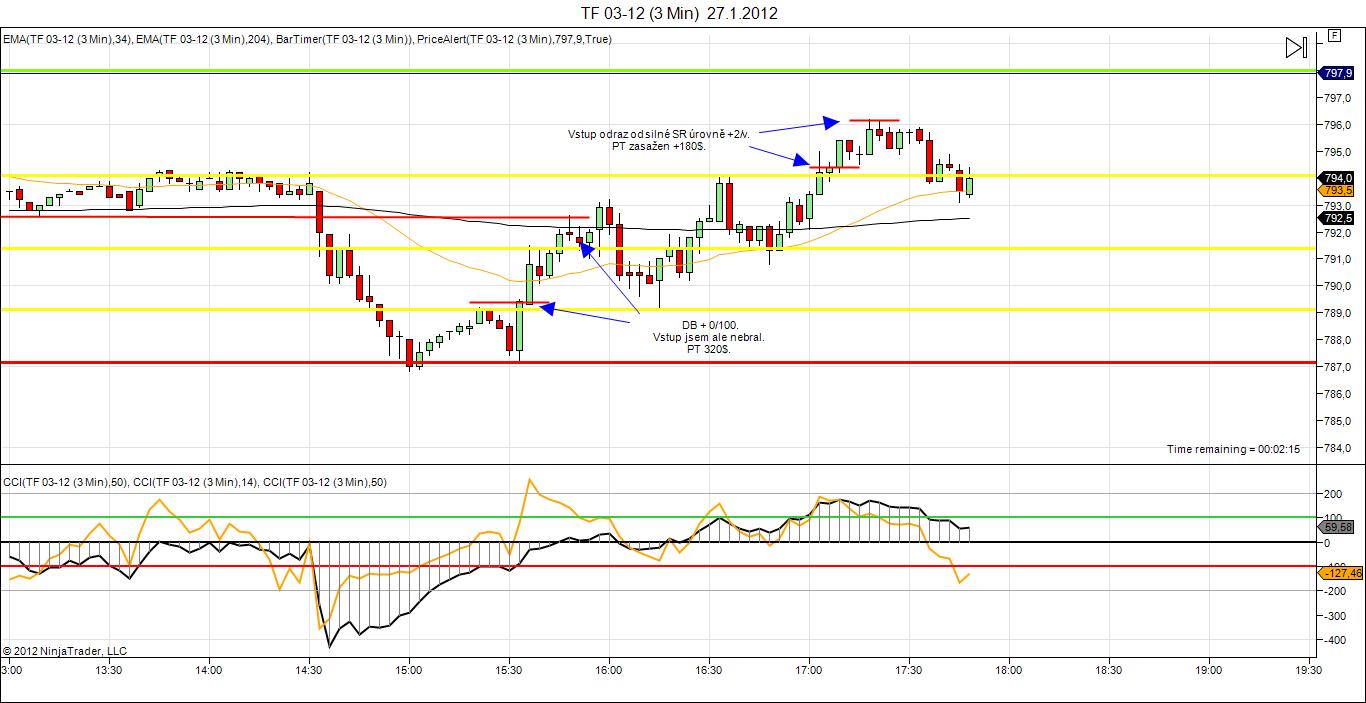This screenshot has height=703, width=1366.
Task: Select the 'DB + 0/100.' annotation text
Action: tap(710, 325)
